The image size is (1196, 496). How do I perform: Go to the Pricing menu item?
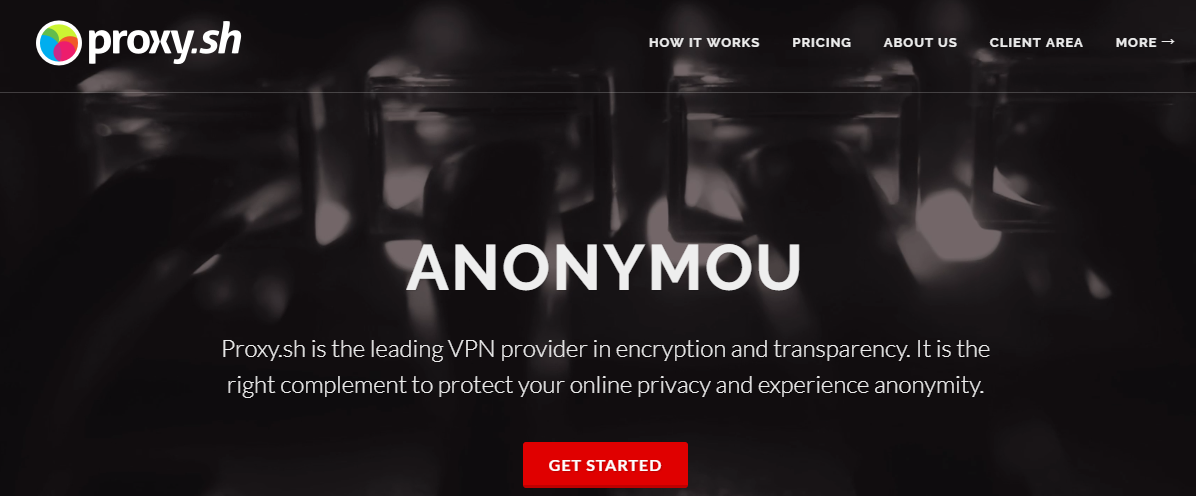tap(821, 43)
